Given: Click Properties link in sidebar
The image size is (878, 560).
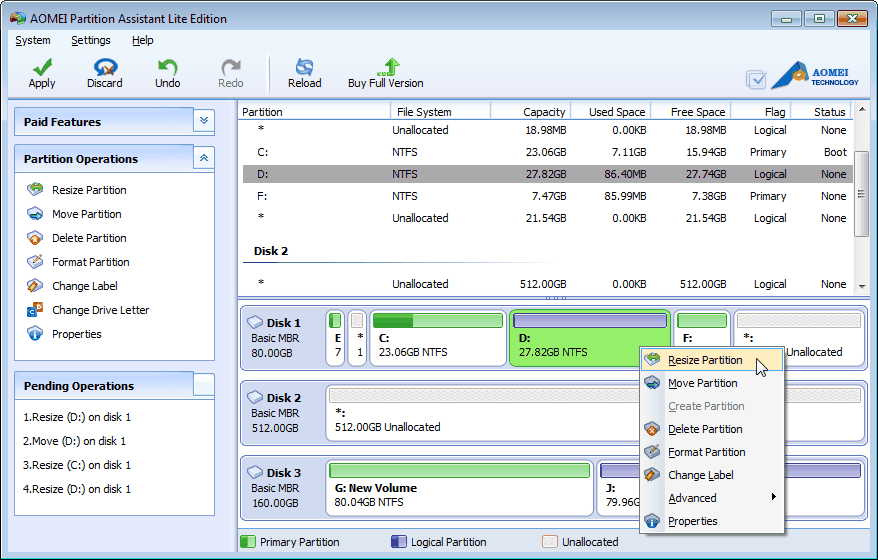Looking at the screenshot, I should point(77,334).
